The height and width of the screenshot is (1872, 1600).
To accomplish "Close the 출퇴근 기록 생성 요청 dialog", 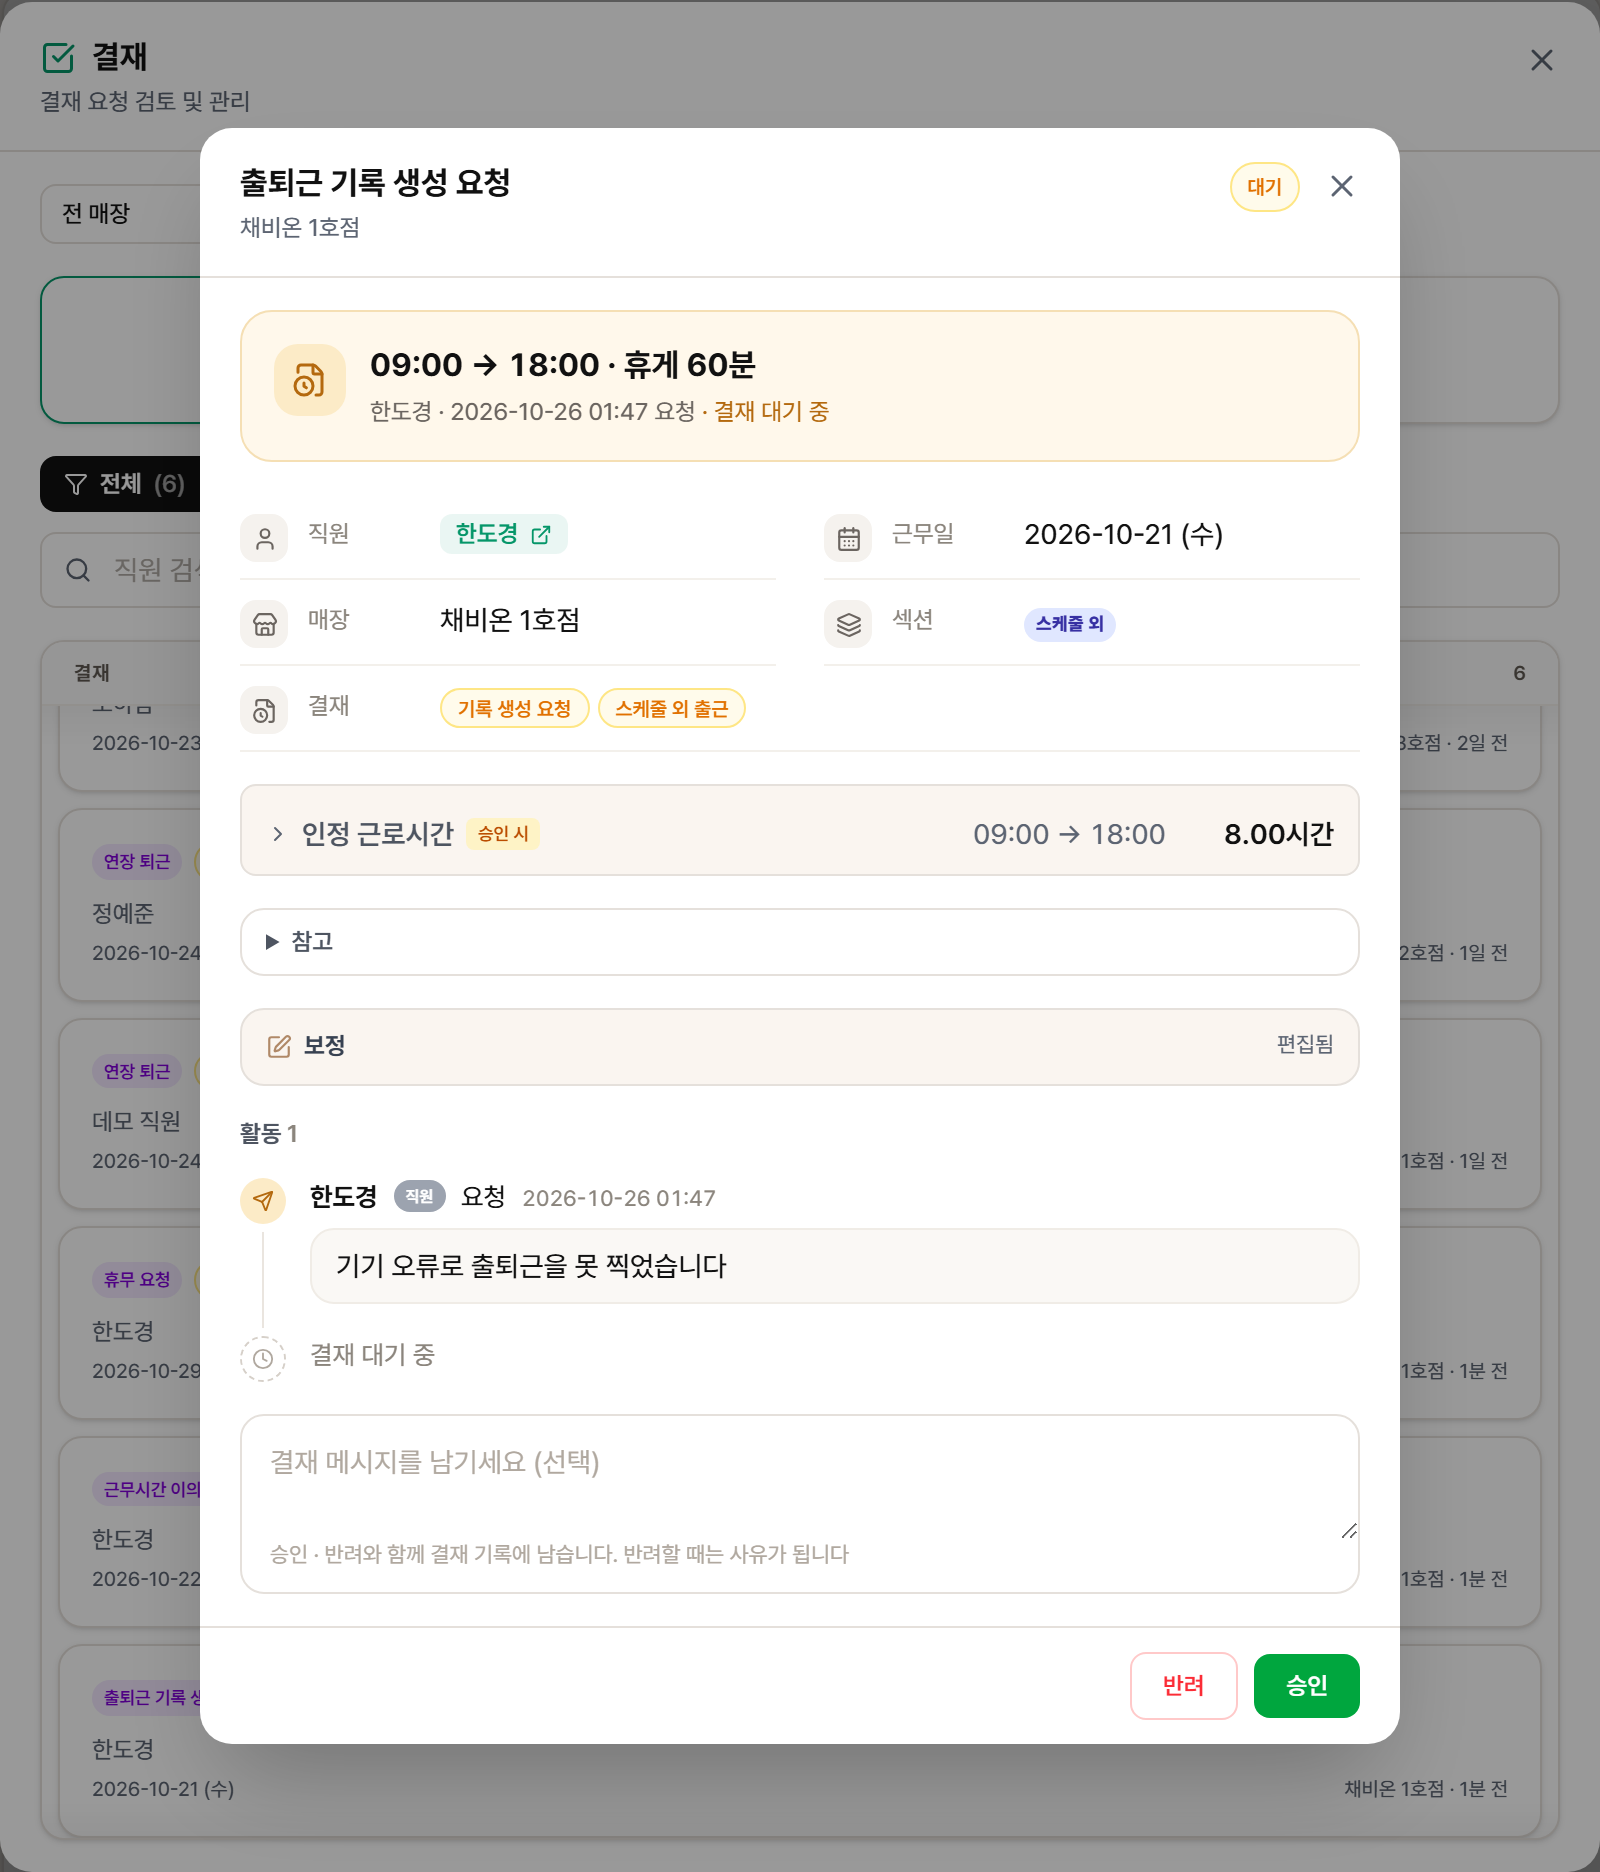I will tap(1341, 186).
